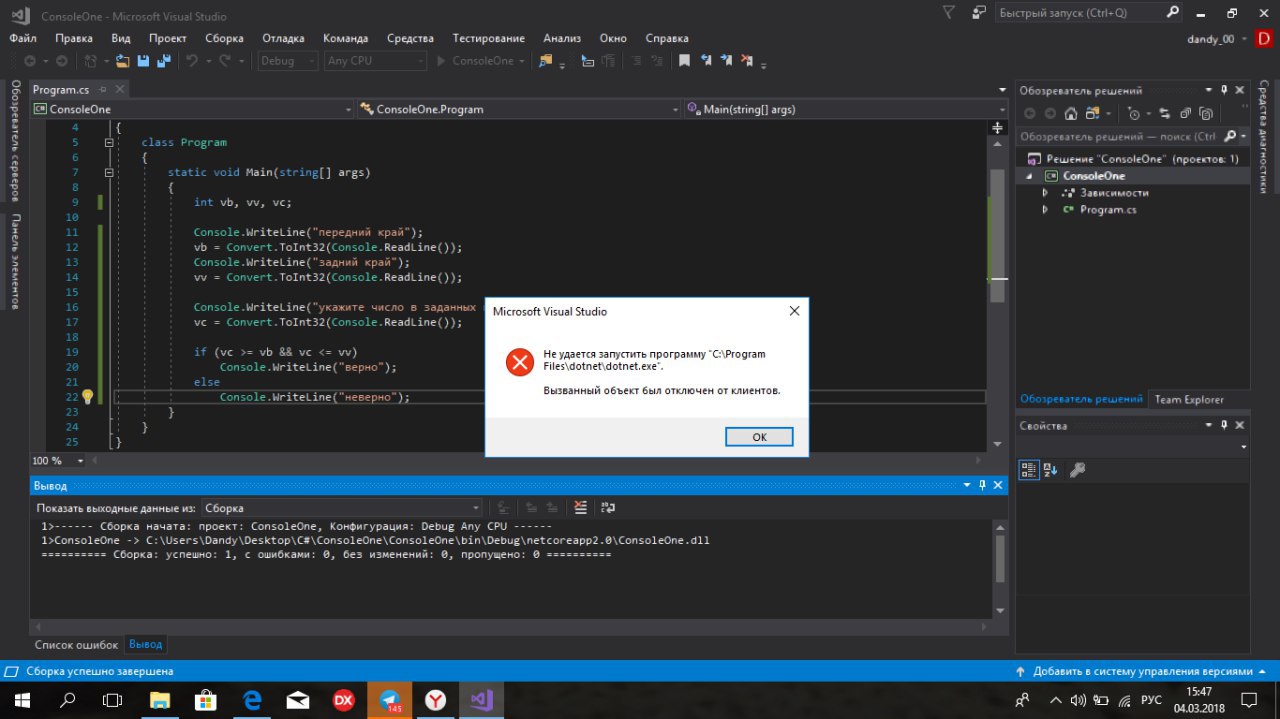The width and height of the screenshot is (1280, 719).
Task: Click the Collapse All icon in Solution Explorer
Action: coord(1186,114)
